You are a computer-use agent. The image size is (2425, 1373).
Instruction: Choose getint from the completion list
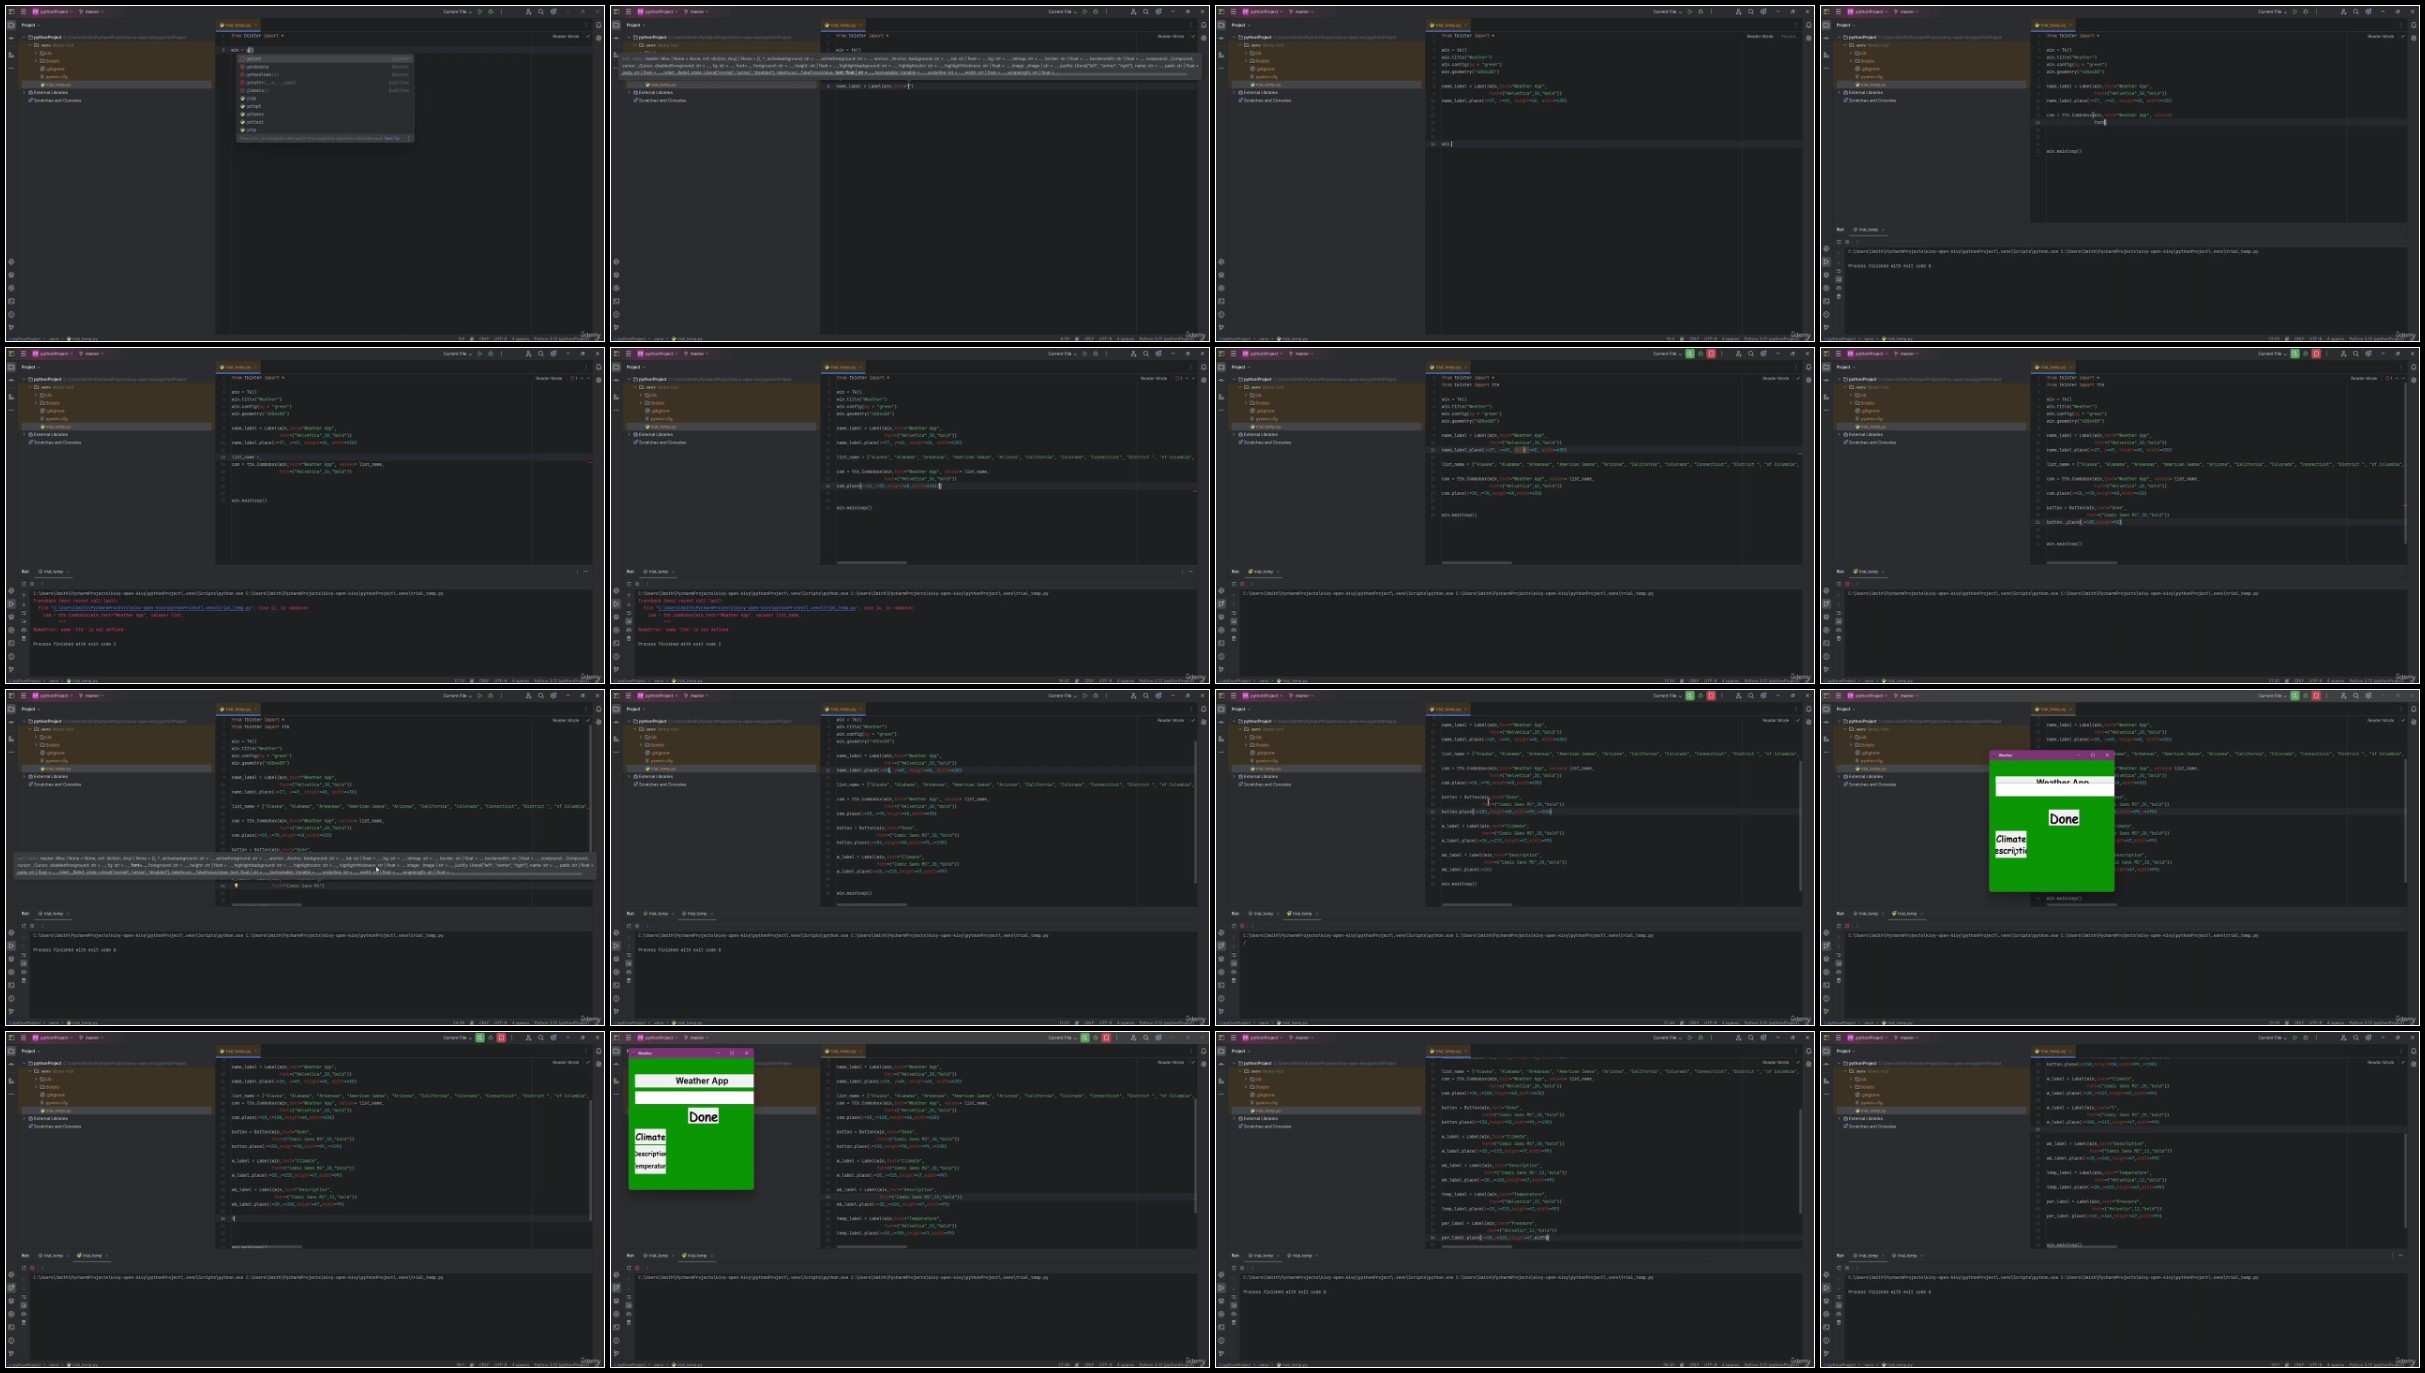325,59
